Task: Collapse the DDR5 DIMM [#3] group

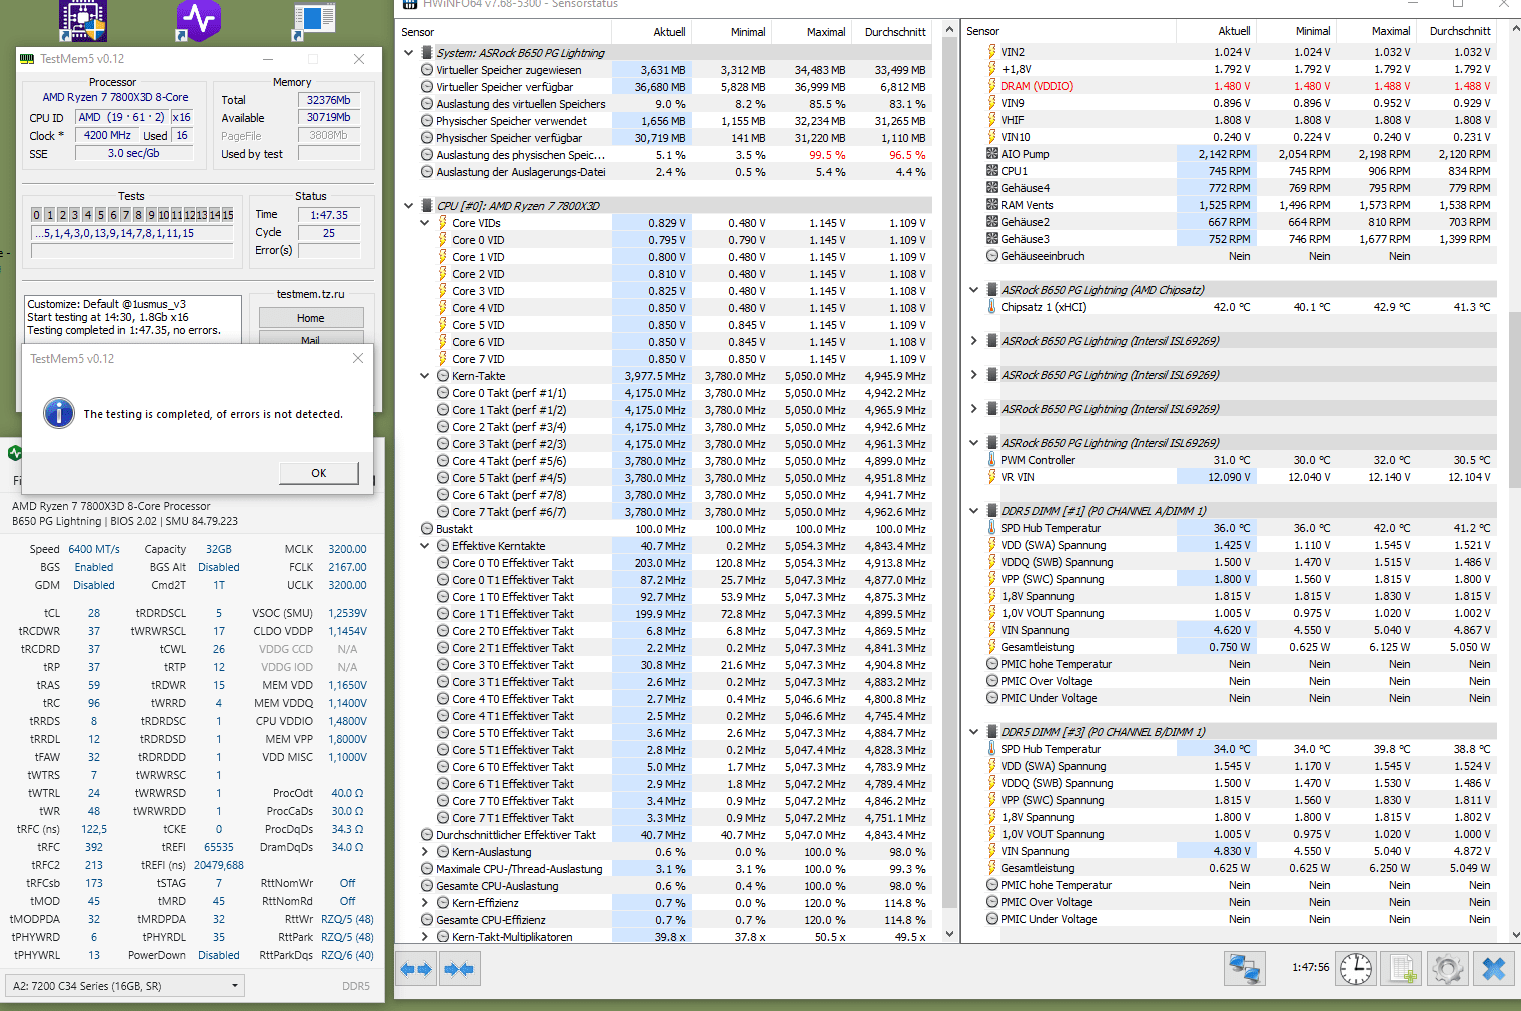Action: [x=974, y=732]
